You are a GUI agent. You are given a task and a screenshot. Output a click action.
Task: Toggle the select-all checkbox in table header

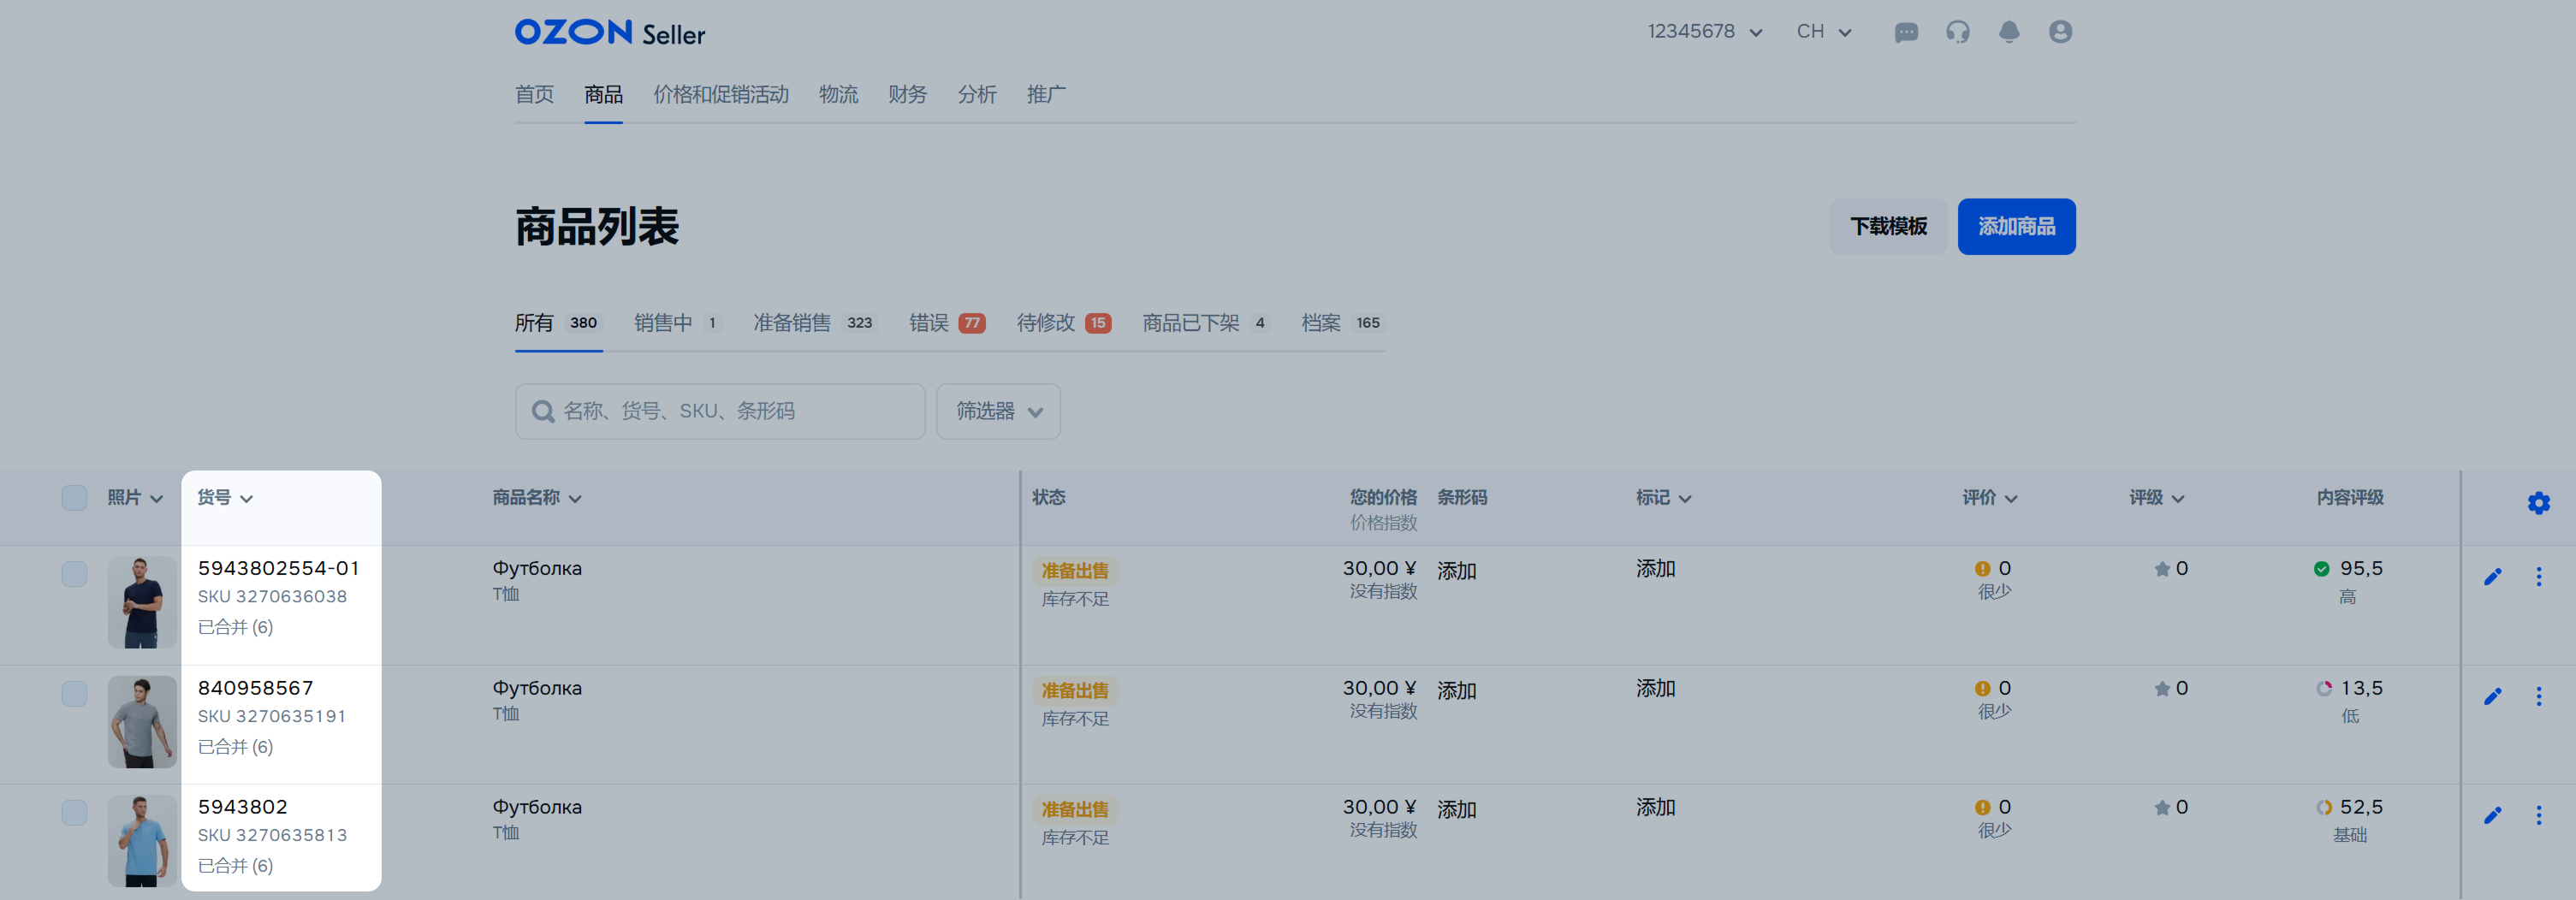click(74, 498)
